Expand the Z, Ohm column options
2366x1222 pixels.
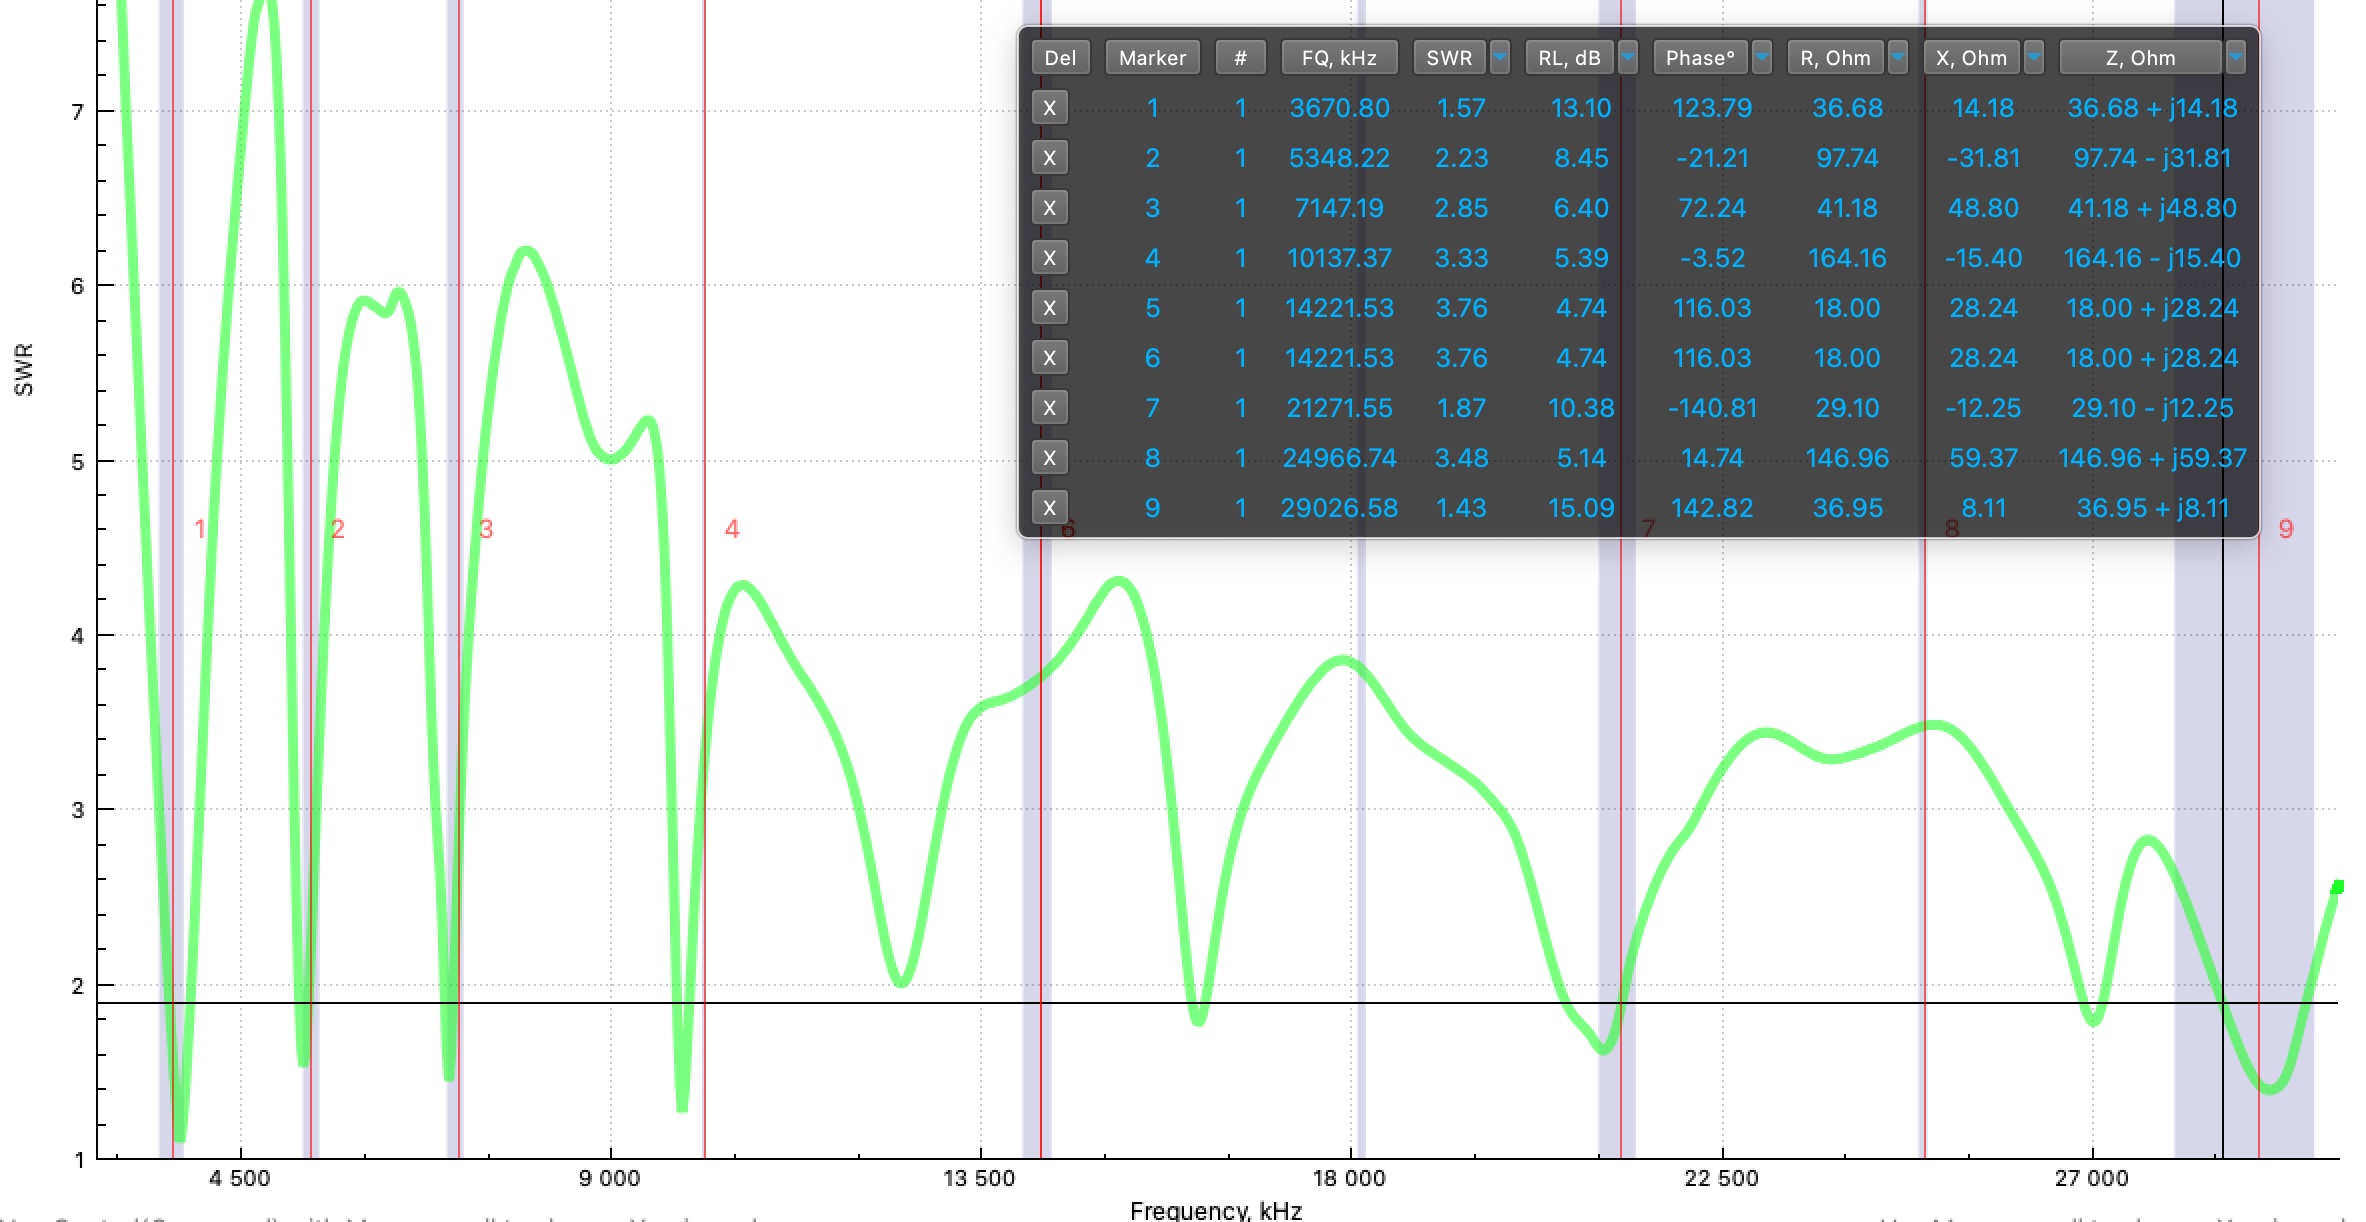pyautogui.click(x=2237, y=58)
